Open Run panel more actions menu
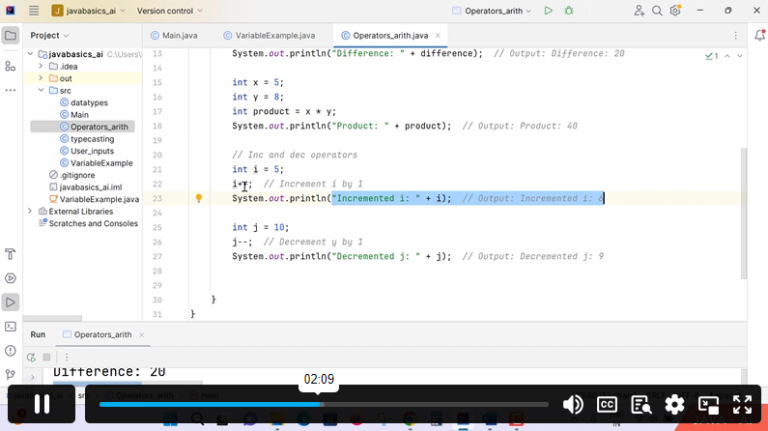The height and width of the screenshot is (431, 768). point(67,357)
